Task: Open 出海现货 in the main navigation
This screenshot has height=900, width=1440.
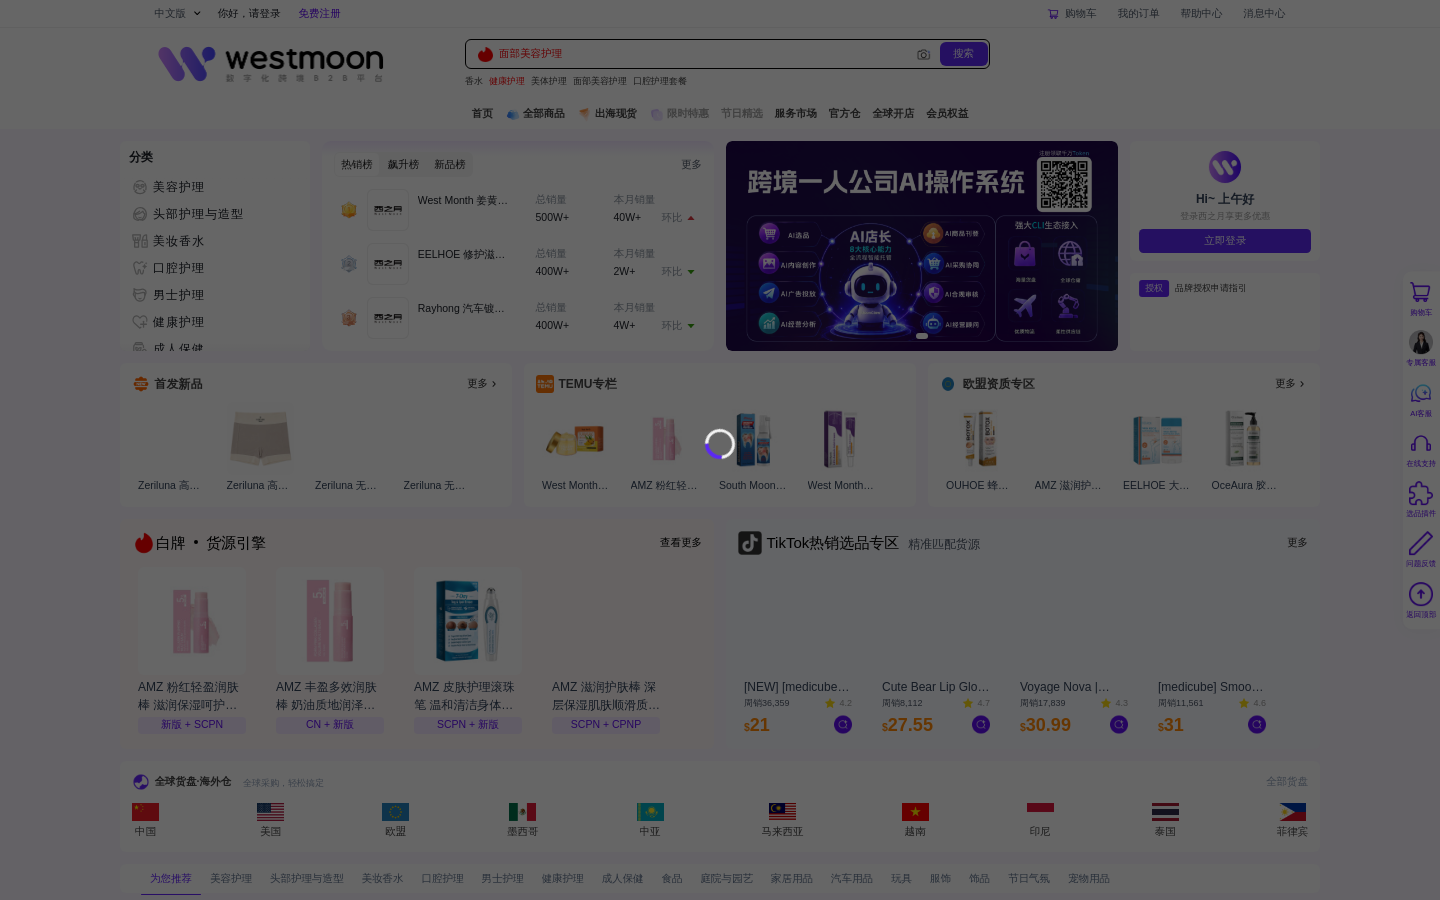Action: [608, 114]
